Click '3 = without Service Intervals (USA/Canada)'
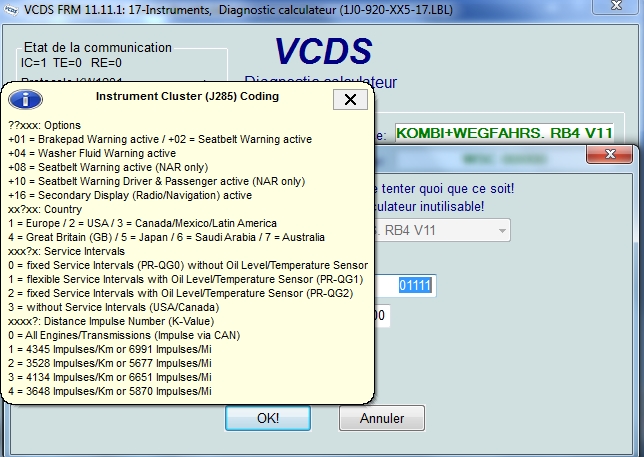This screenshot has width=644, height=457. click(x=114, y=307)
